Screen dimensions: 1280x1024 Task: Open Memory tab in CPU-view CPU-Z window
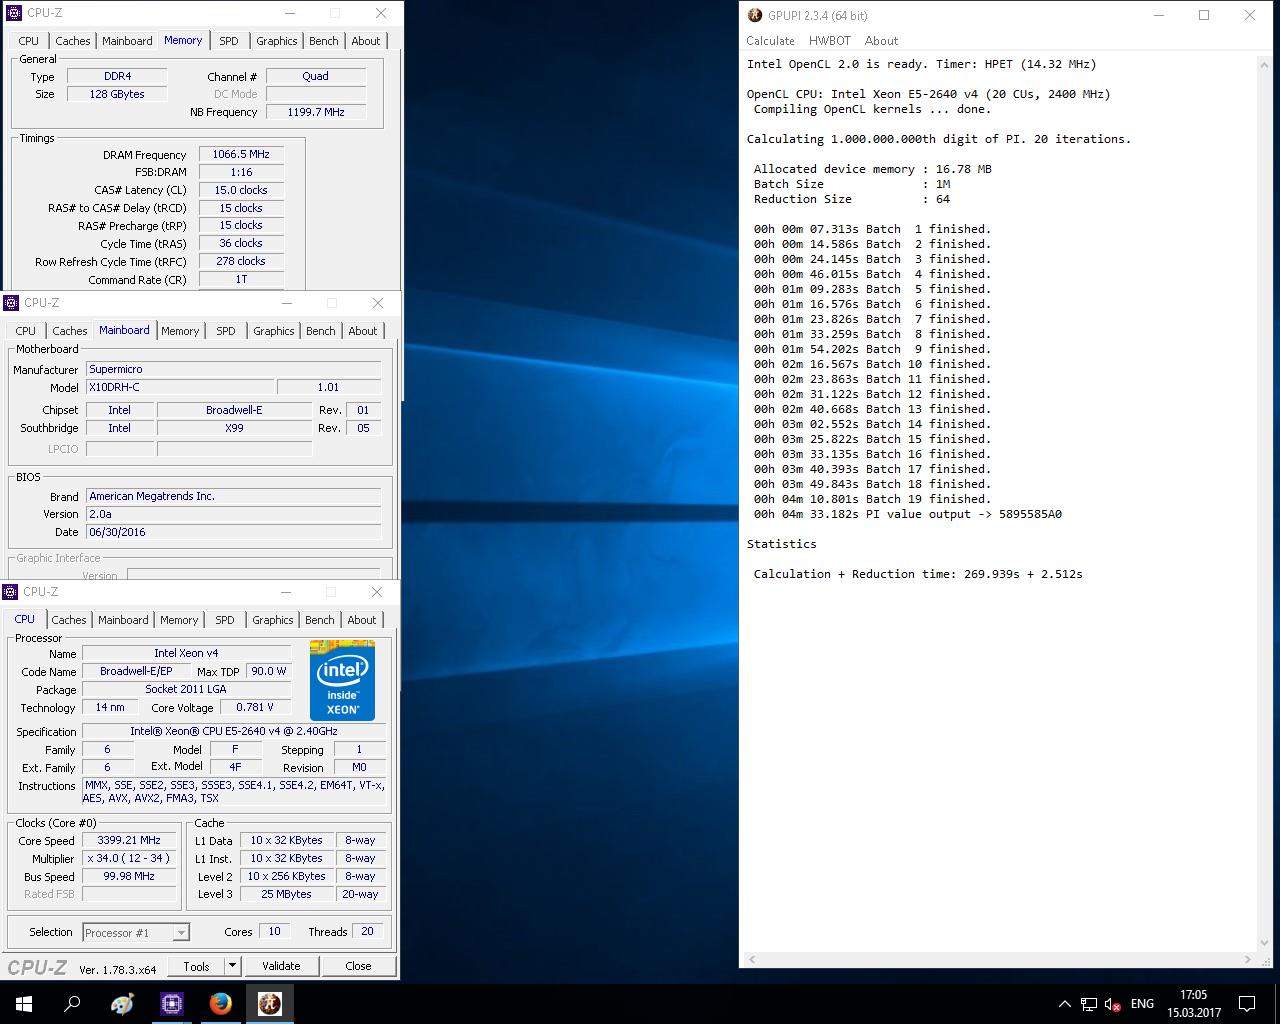[x=179, y=620]
